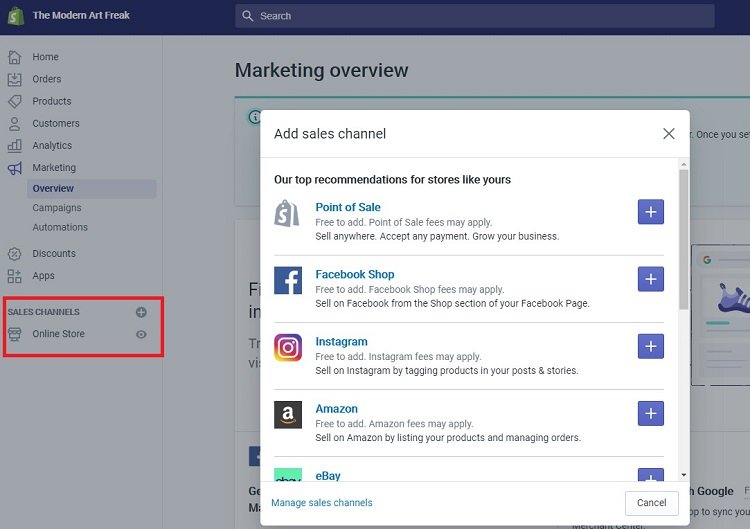
Task: Click the Amazon logo icon
Action: pyautogui.click(x=288, y=415)
